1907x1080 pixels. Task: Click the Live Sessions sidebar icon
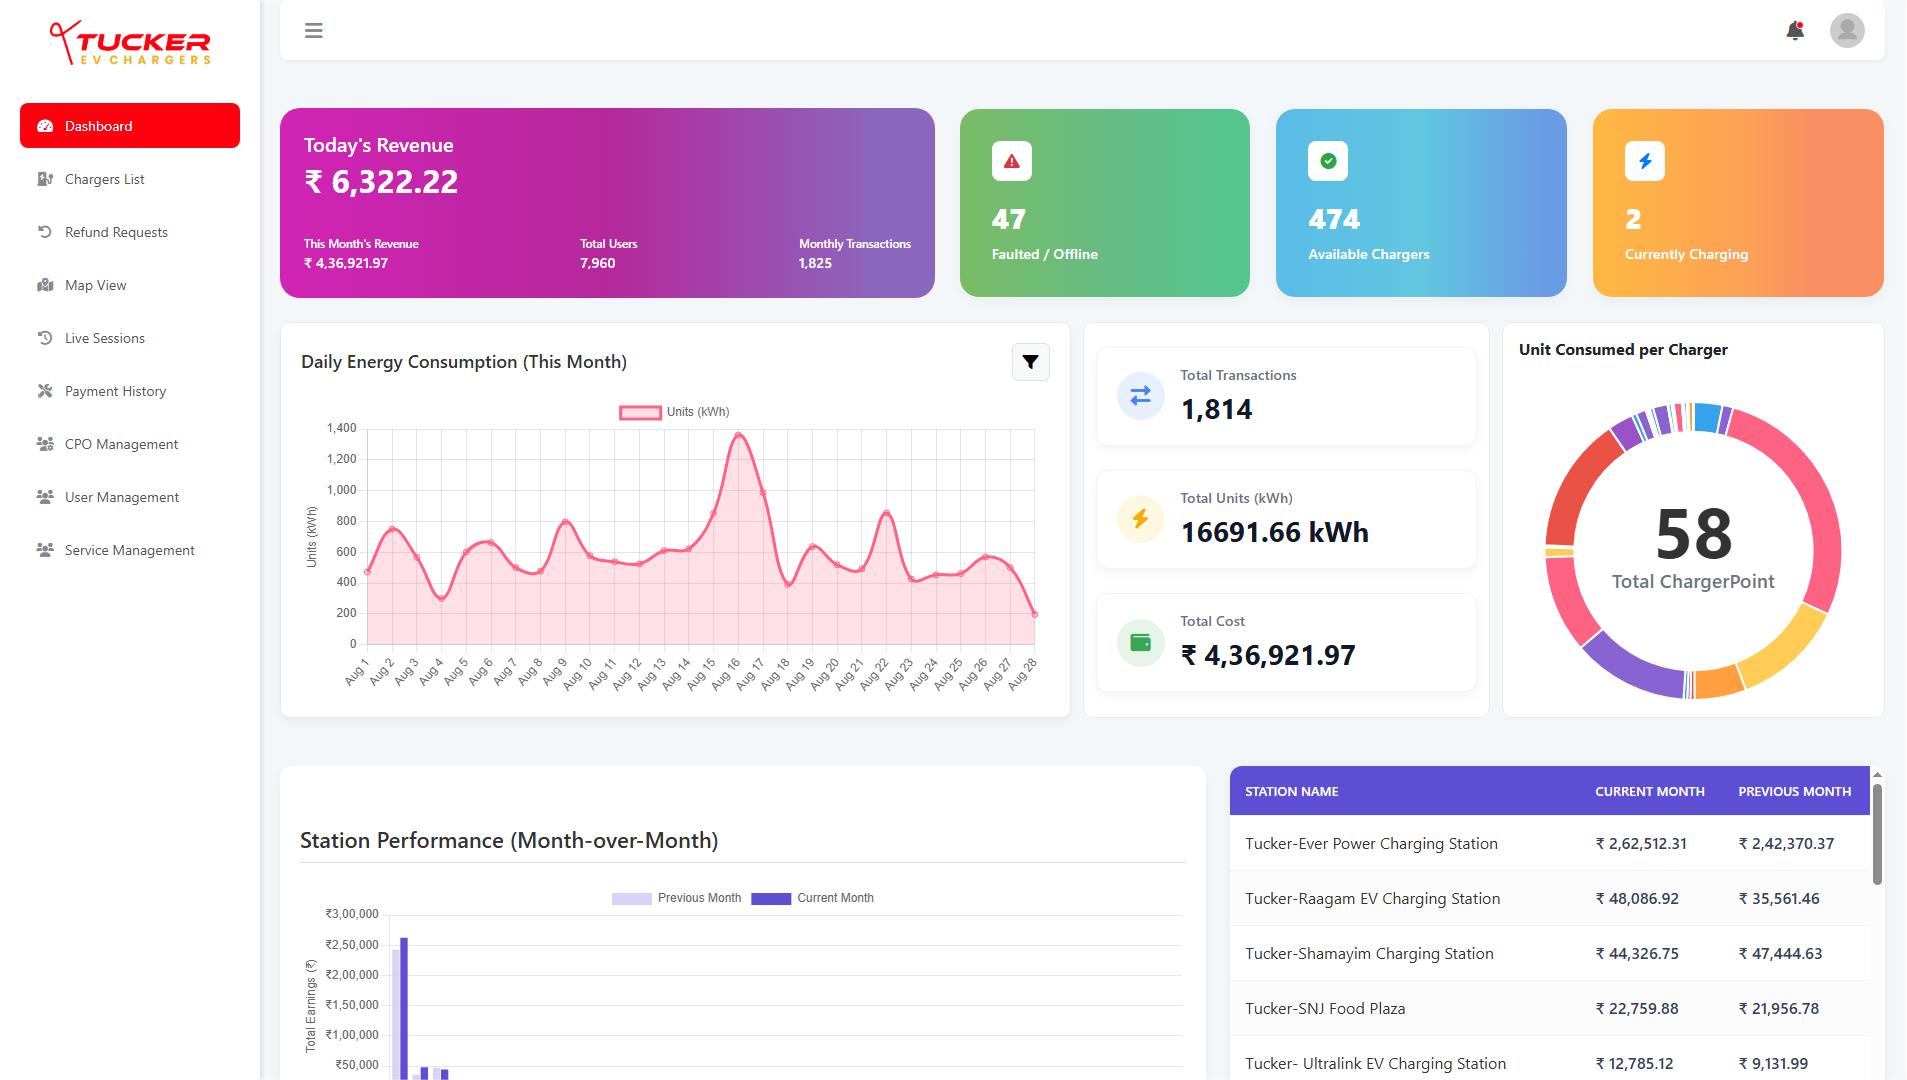coord(45,338)
